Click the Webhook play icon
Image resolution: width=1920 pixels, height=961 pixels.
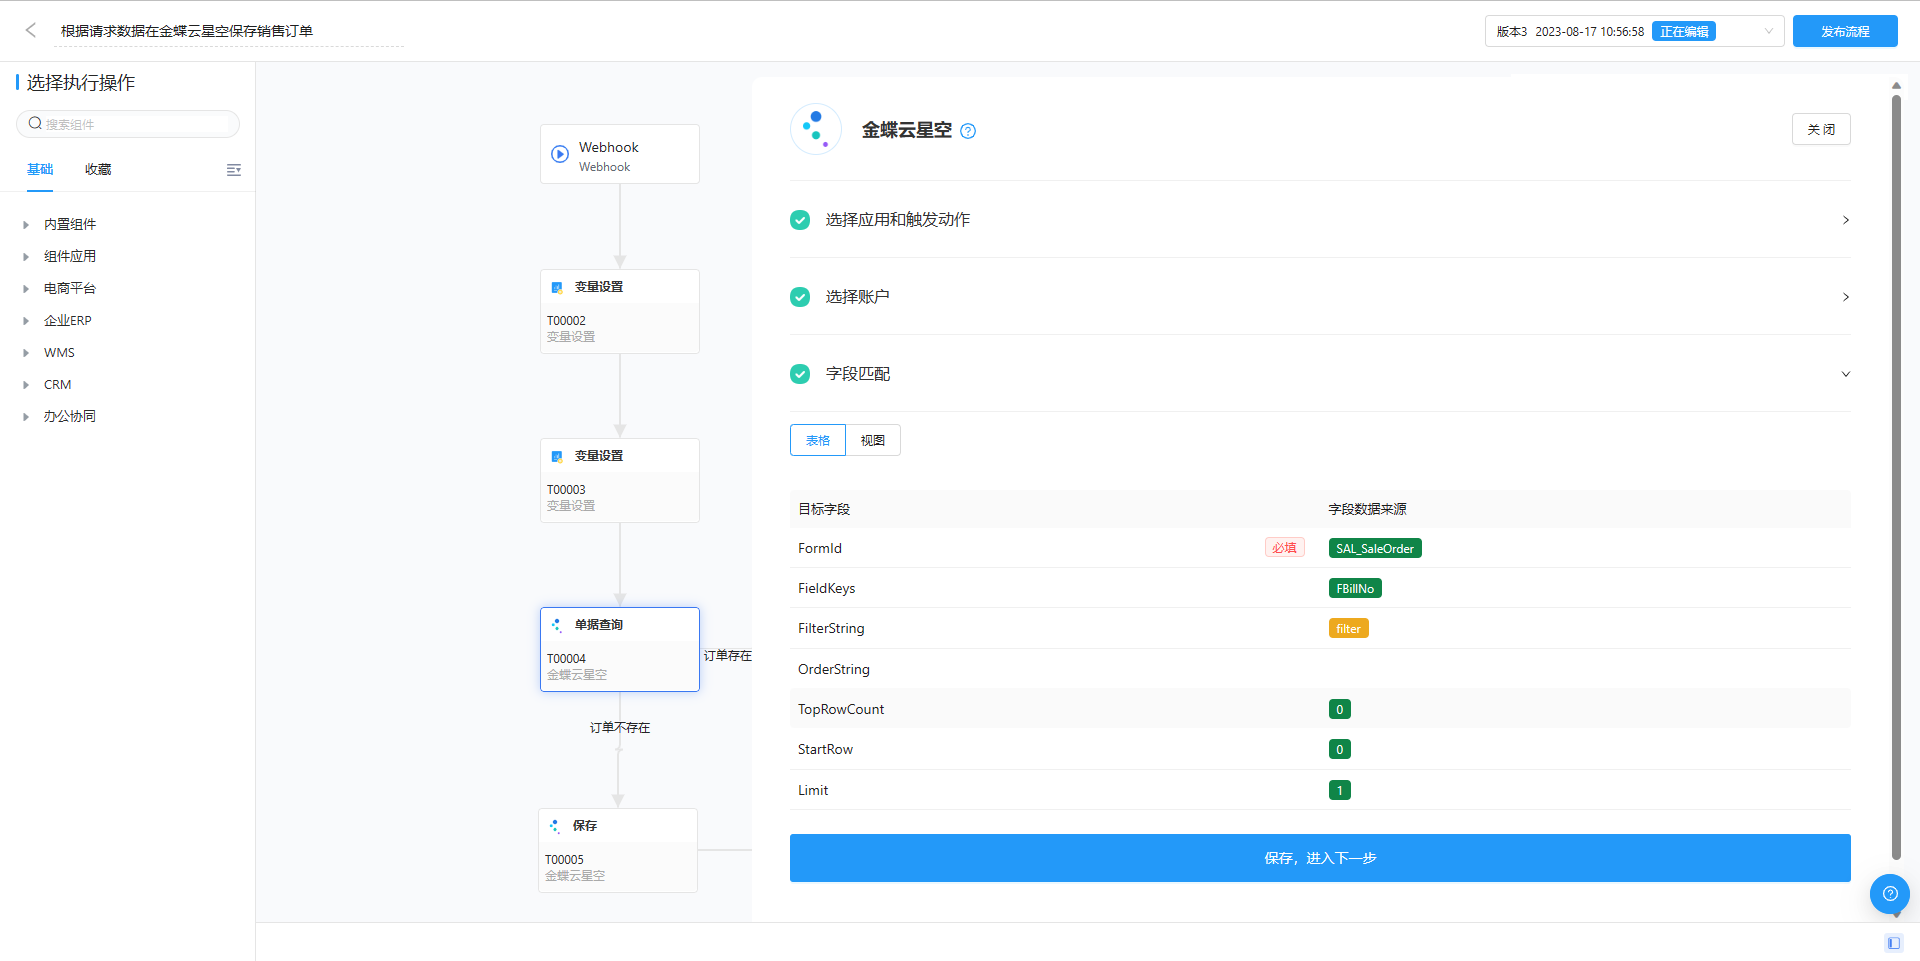560,154
